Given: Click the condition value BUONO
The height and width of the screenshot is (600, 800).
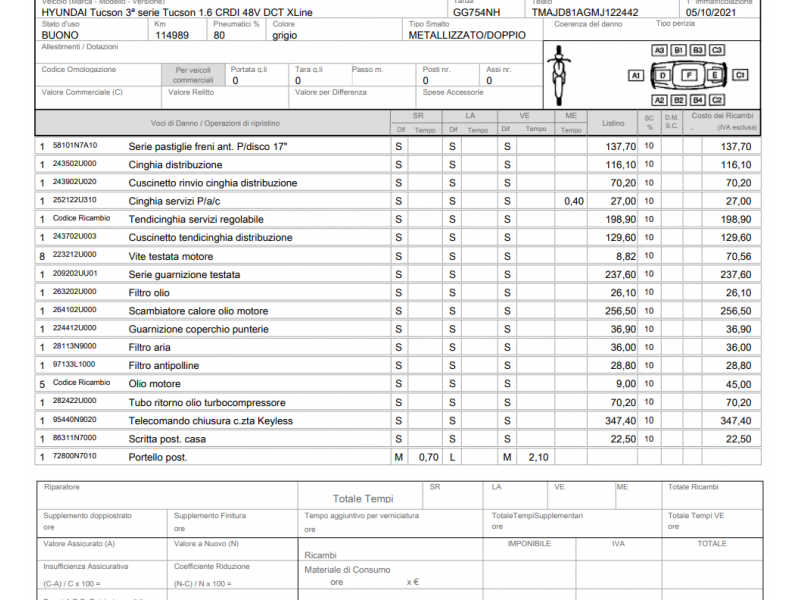Looking at the screenshot, I should point(60,35).
